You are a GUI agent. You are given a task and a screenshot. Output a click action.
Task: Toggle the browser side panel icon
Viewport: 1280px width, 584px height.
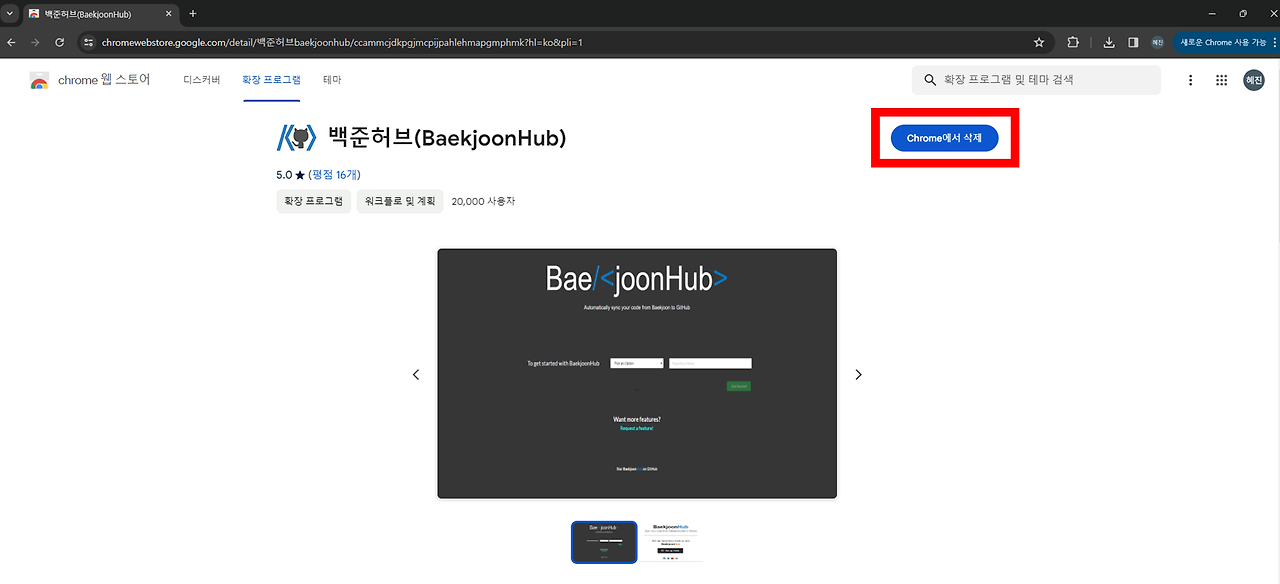[x=1133, y=43]
